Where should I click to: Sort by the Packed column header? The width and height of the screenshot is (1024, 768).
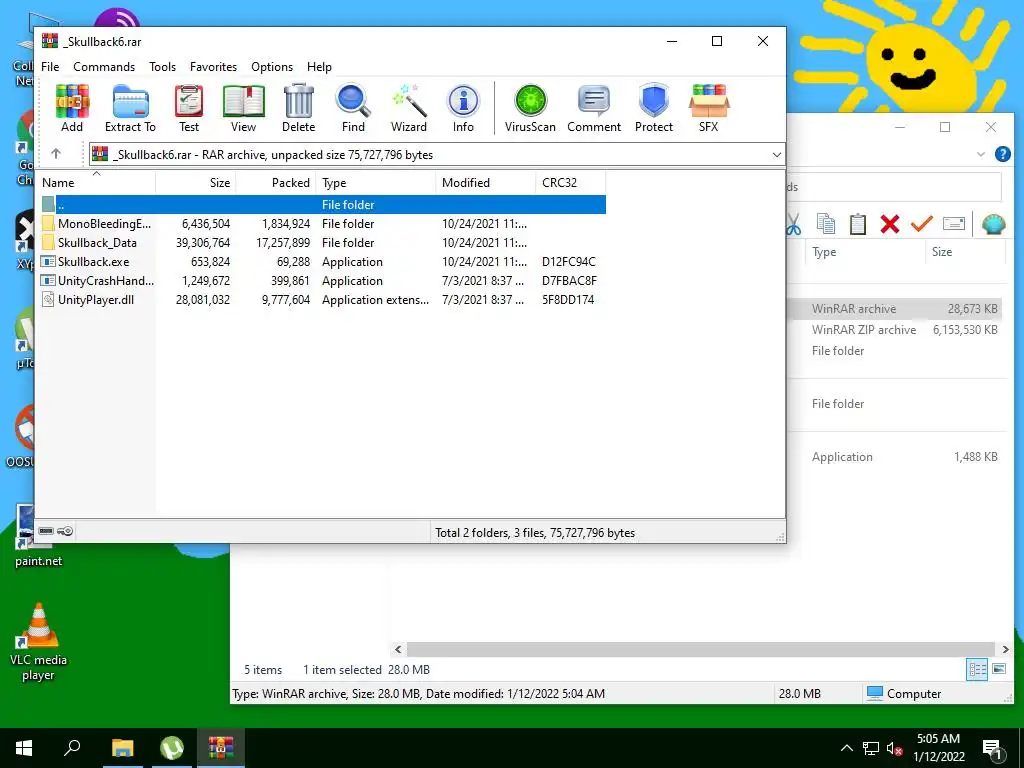(276, 183)
